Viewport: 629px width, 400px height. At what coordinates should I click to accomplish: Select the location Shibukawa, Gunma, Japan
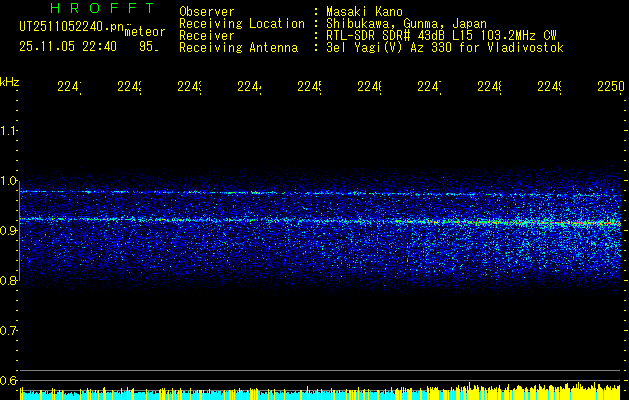pyautogui.click(x=406, y=24)
